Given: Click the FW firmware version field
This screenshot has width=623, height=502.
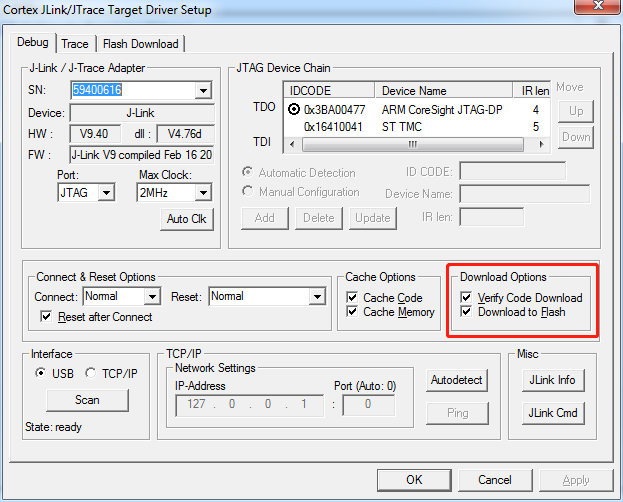Looking at the screenshot, I should [142, 155].
